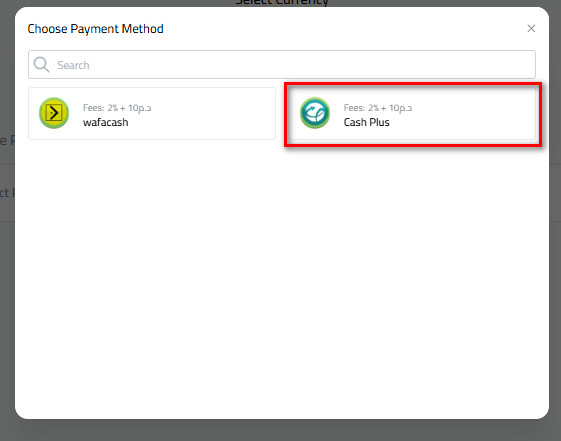Screen dimensions: 561x441
Task: Click the Cash Plus fees text
Action: 378,108
